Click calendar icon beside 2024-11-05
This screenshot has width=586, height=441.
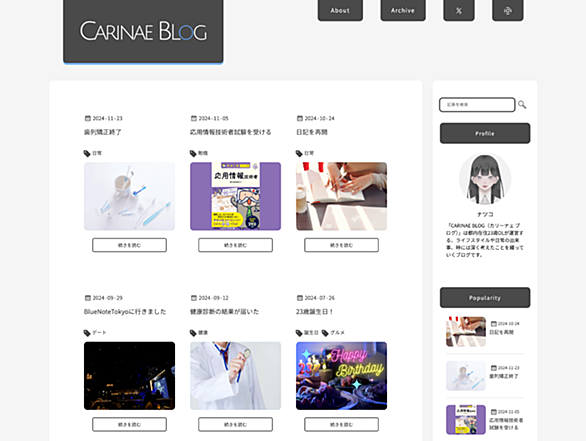(x=194, y=118)
